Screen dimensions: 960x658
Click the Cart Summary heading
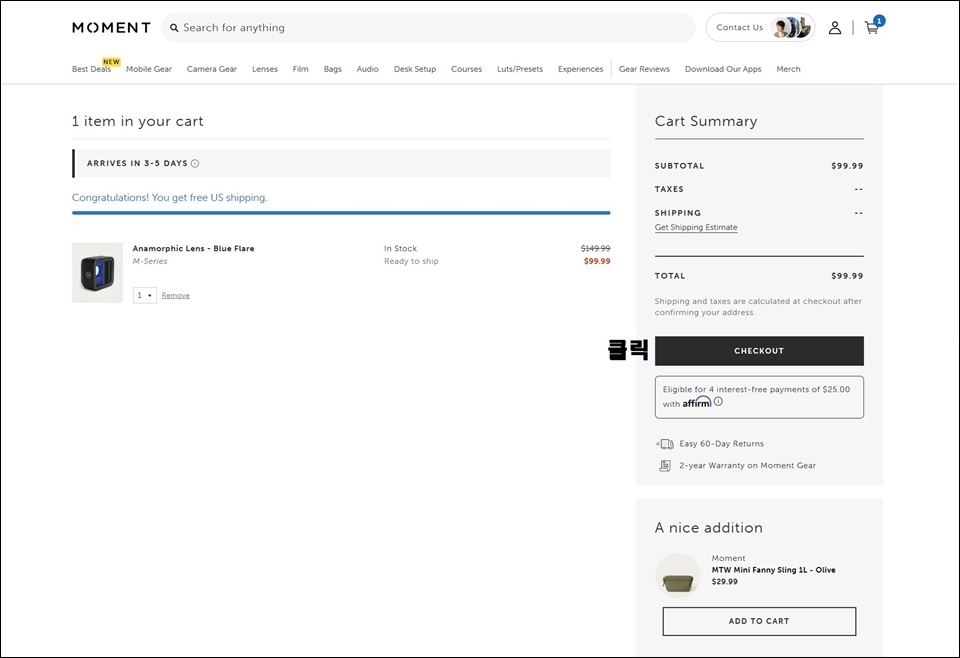click(706, 121)
